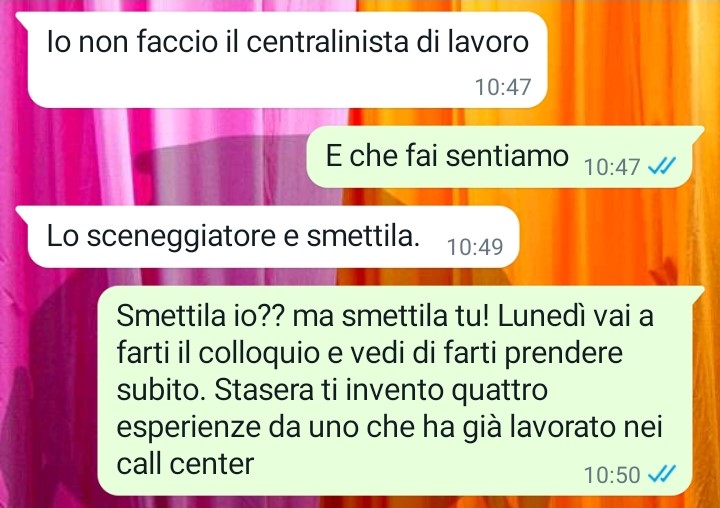Click the pink wallpaper area left of the "E che fai sentiamo" bubble

click(152, 157)
